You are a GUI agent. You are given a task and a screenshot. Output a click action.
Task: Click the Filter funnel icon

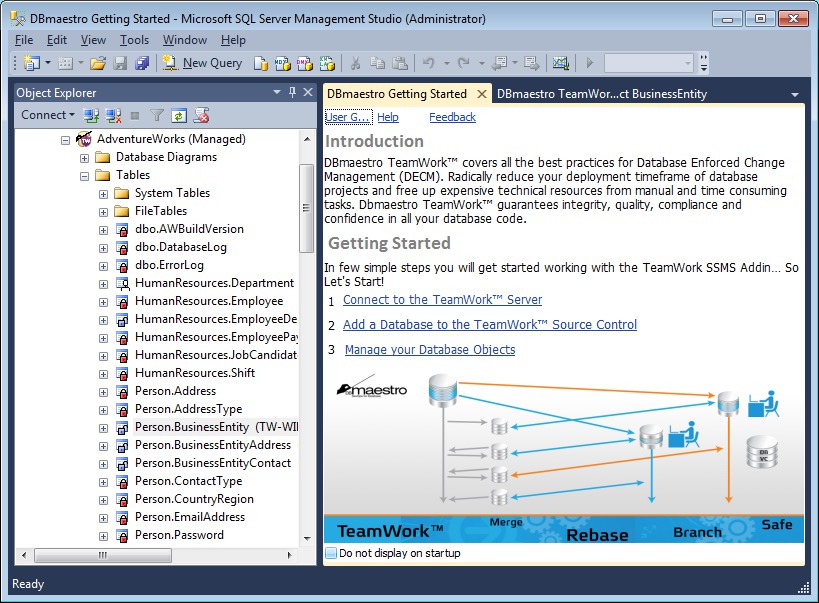[157, 115]
